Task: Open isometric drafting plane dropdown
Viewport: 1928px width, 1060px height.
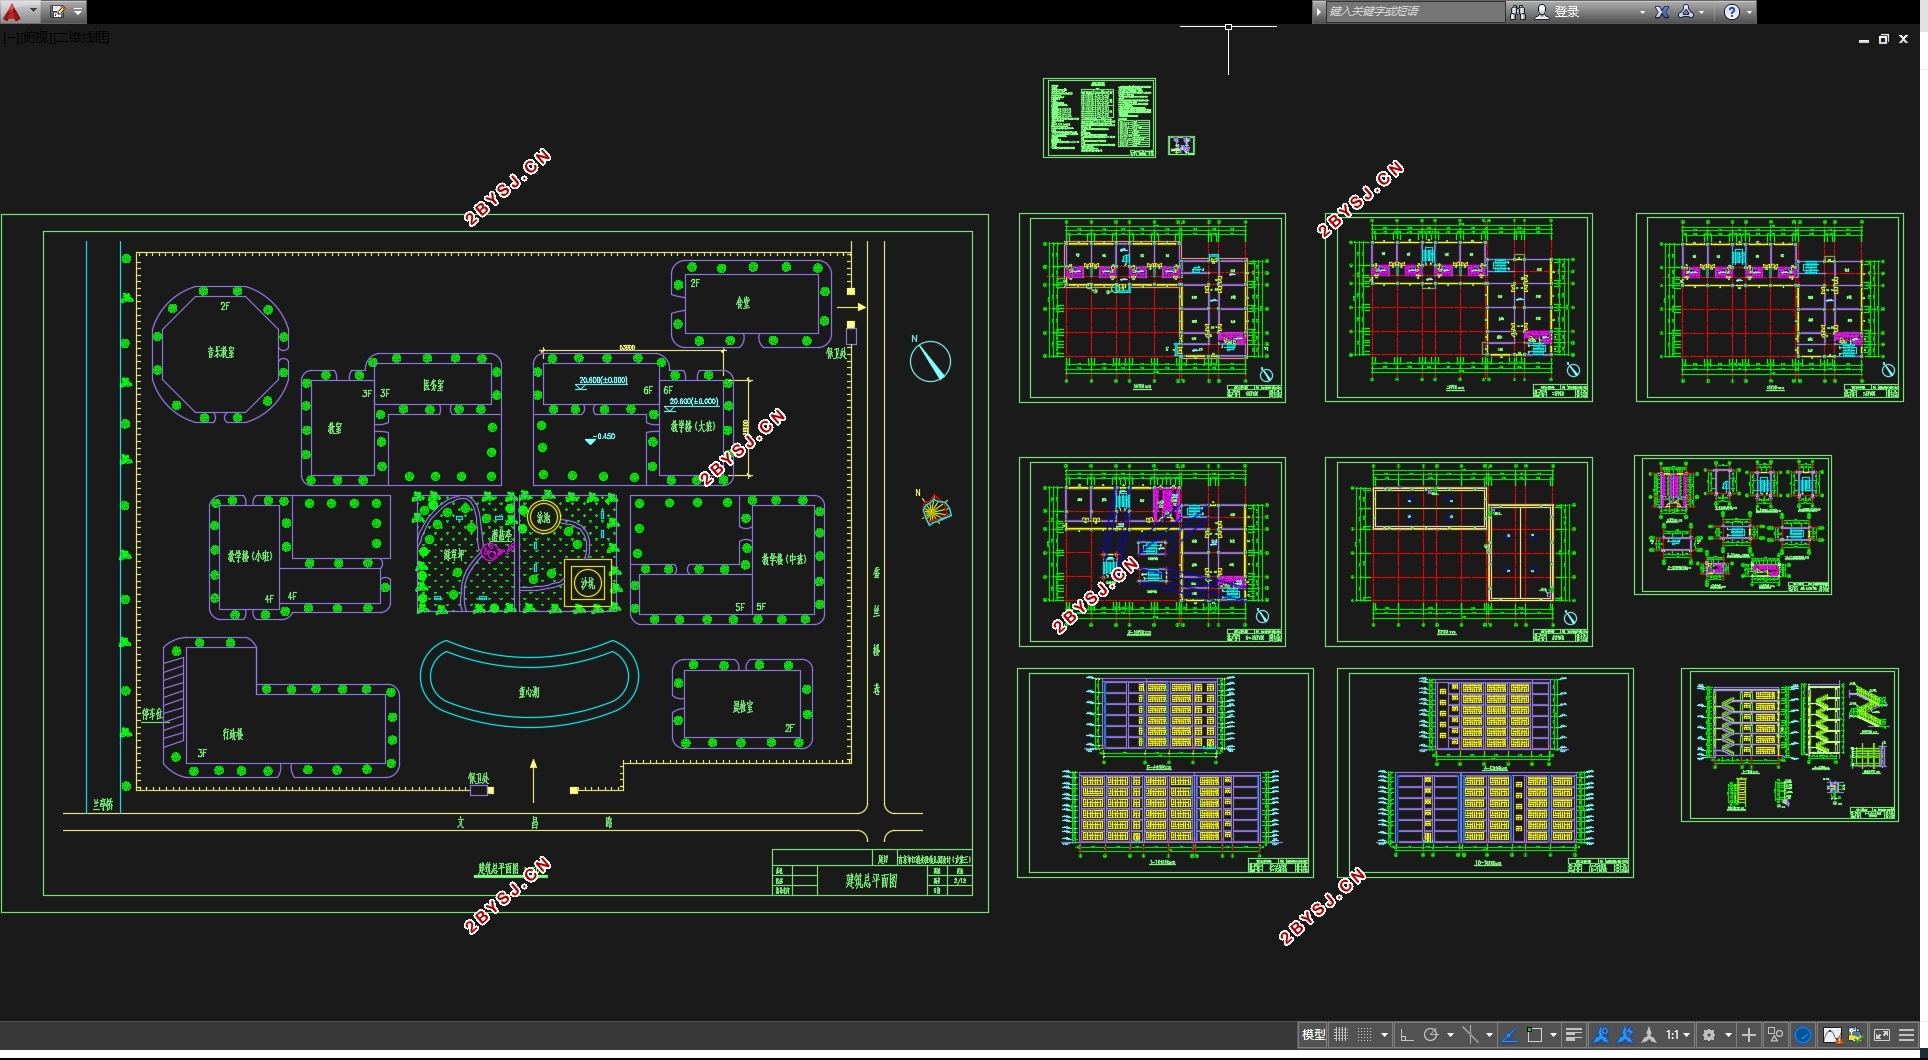Action: 1489,1035
